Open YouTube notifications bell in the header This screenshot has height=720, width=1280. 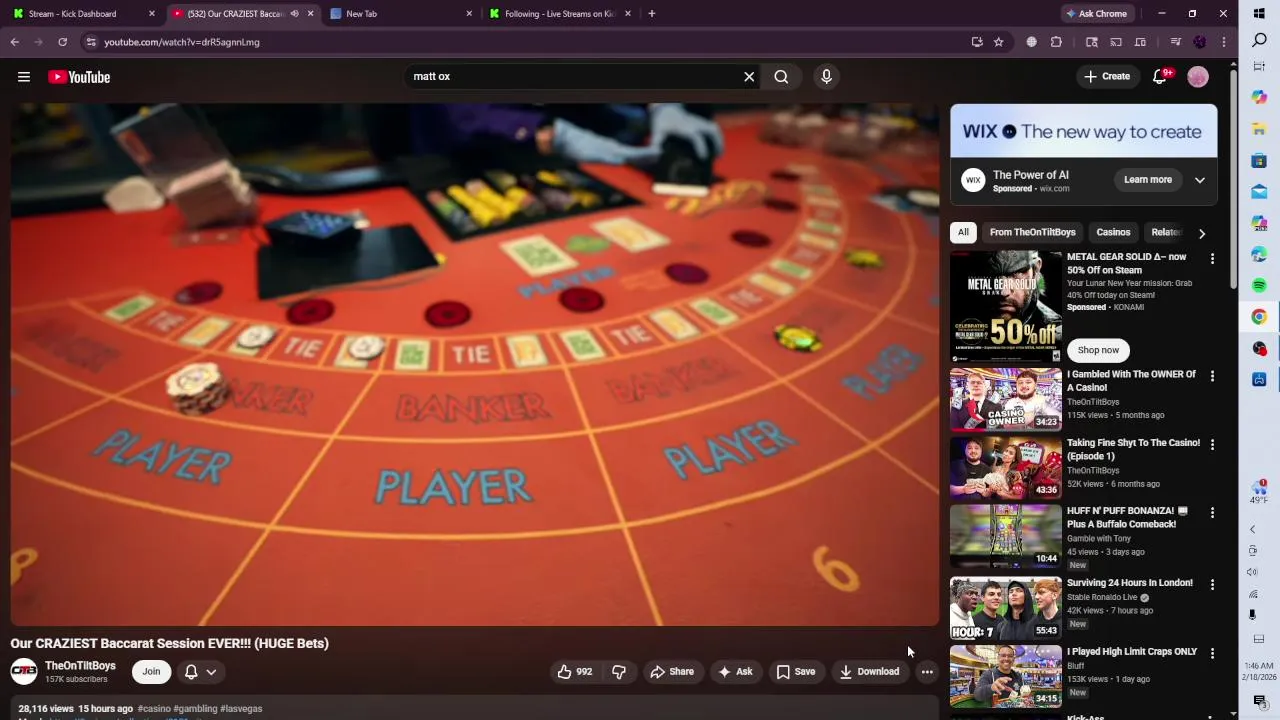pyautogui.click(x=1160, y=77)
